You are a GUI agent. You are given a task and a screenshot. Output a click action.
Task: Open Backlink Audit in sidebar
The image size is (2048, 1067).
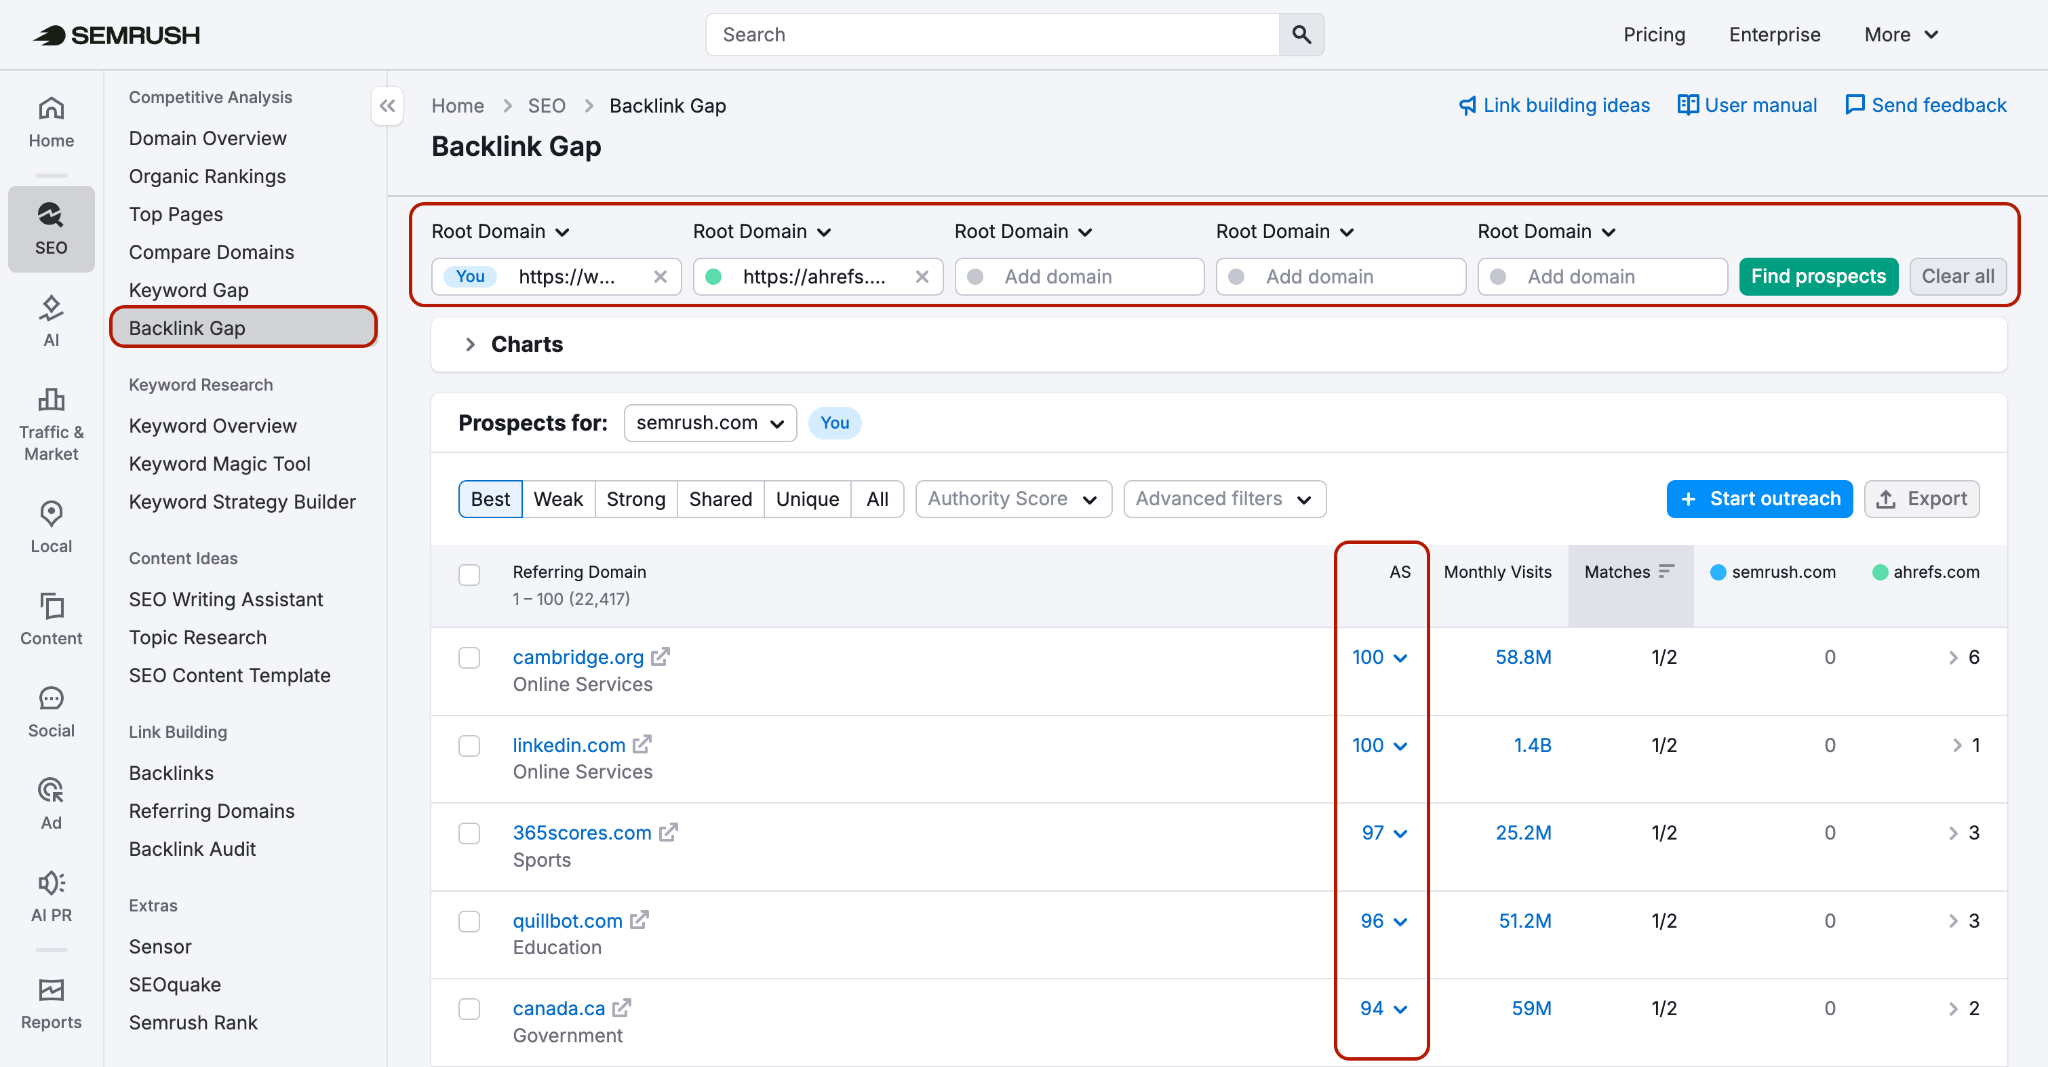click(x=193, y=849)
